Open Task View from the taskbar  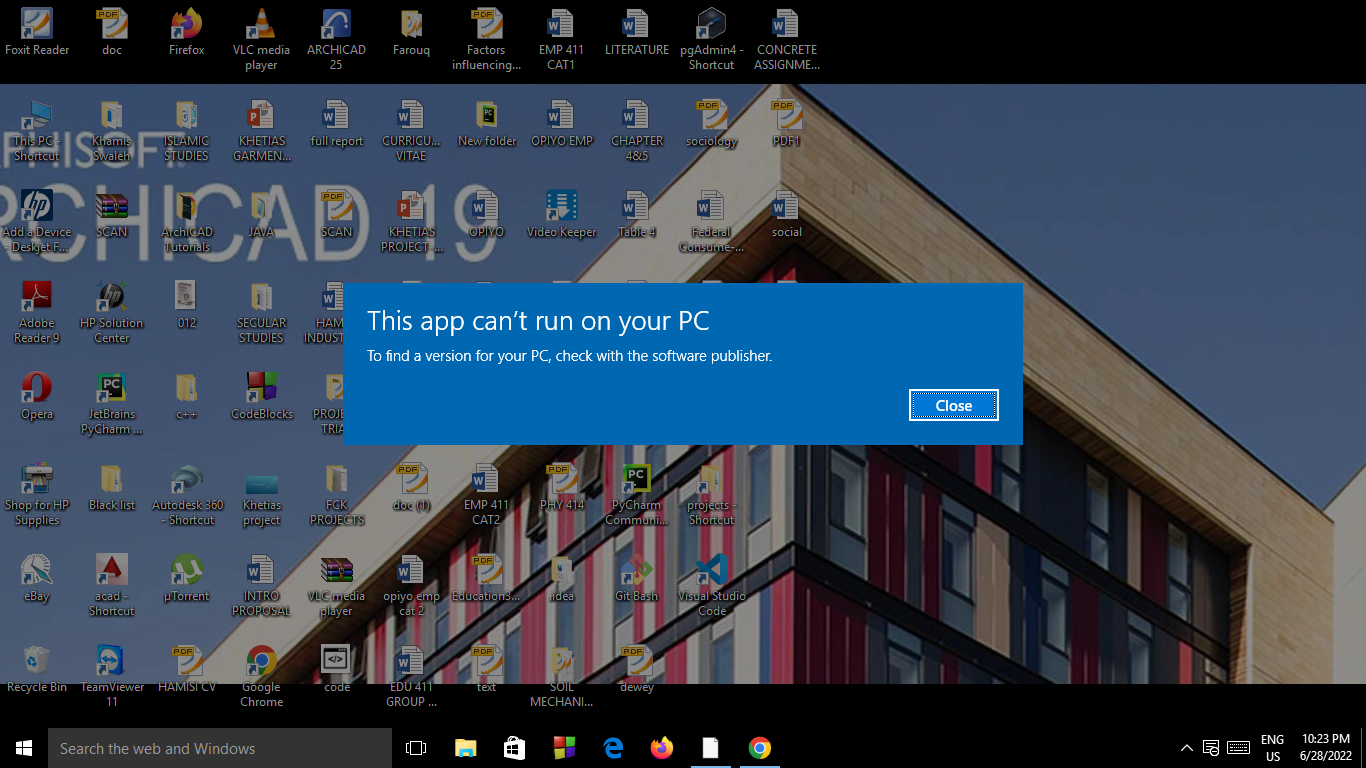tap(416, 748)
